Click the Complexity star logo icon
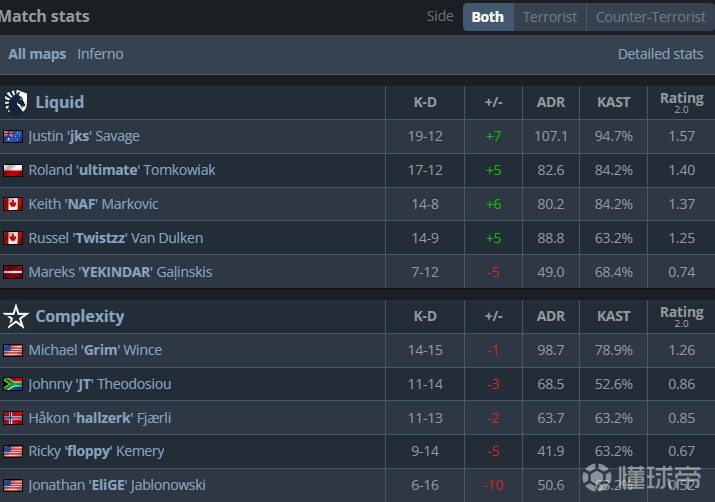Screen dimensions: 715x502 pos(15,317)
